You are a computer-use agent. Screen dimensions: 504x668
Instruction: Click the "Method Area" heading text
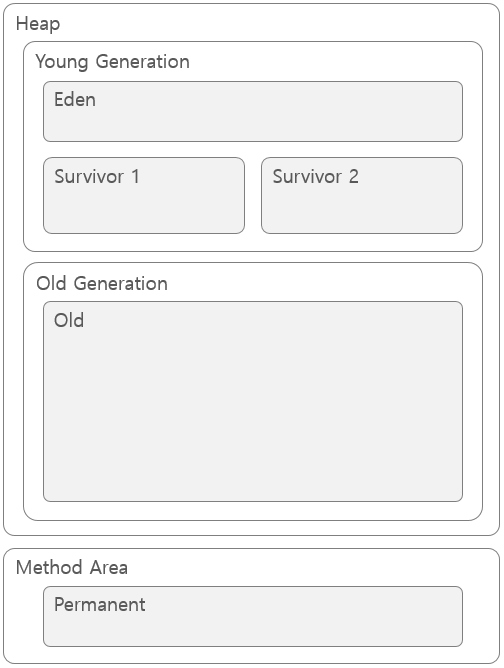(x=72, y=567)
